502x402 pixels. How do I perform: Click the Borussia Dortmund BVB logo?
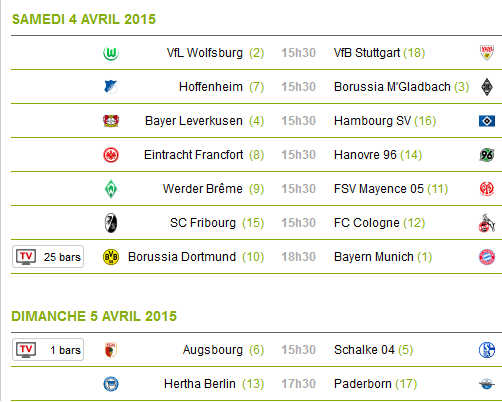pyautogui.click(x=111, y=257)
